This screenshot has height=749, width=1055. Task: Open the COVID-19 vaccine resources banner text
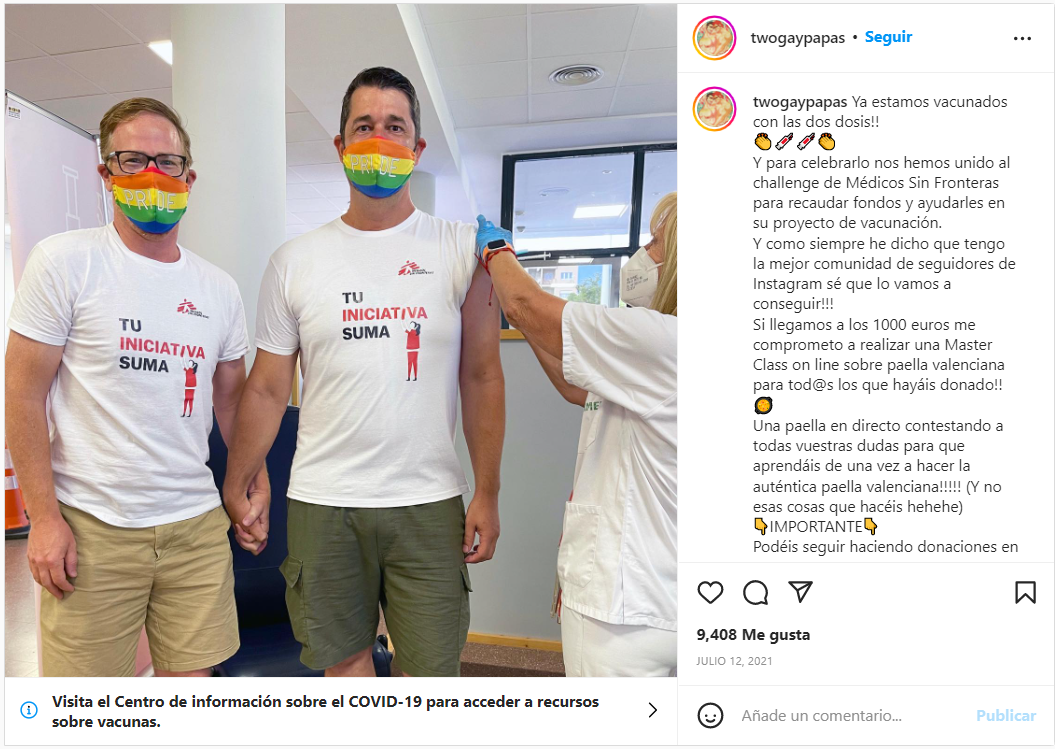coord(326,711)
